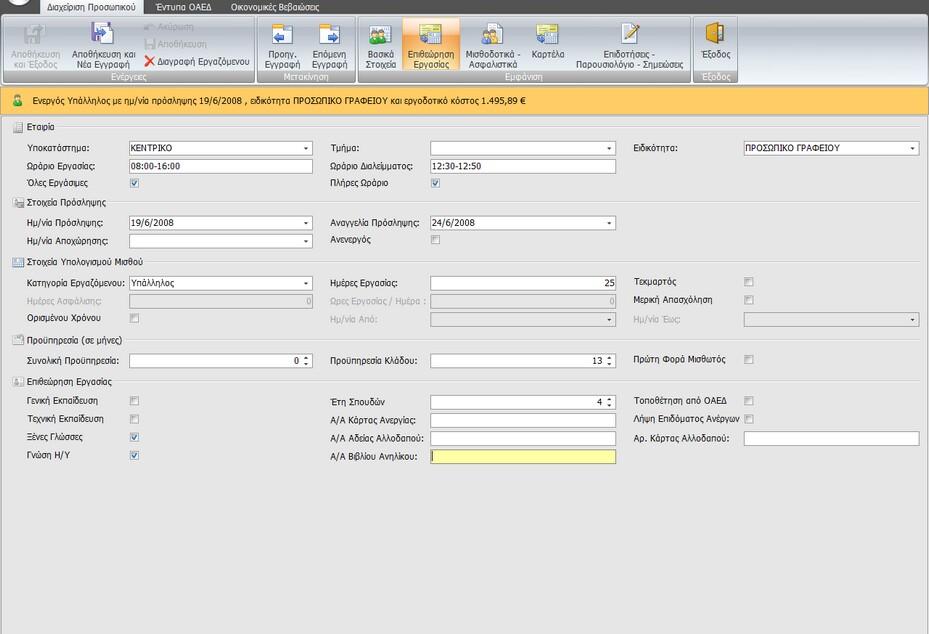The image size is (929, 634).
Task: Click Save and New Record icon
Action: [x=102, y=33]
